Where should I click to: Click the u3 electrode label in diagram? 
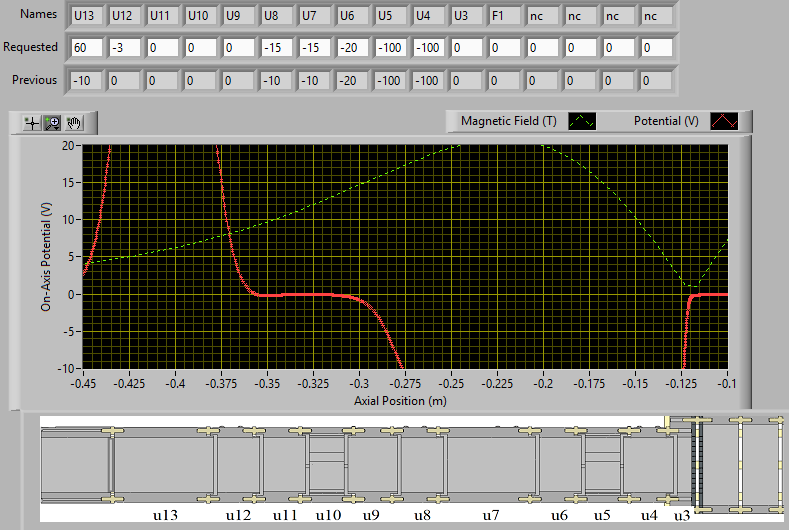682,515
